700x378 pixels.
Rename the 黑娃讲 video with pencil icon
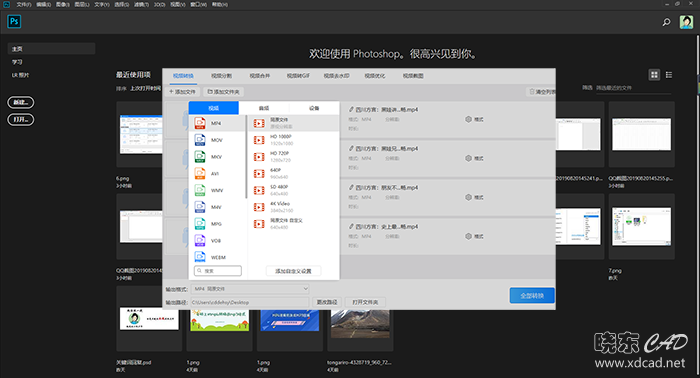click(x=351, y=109)
